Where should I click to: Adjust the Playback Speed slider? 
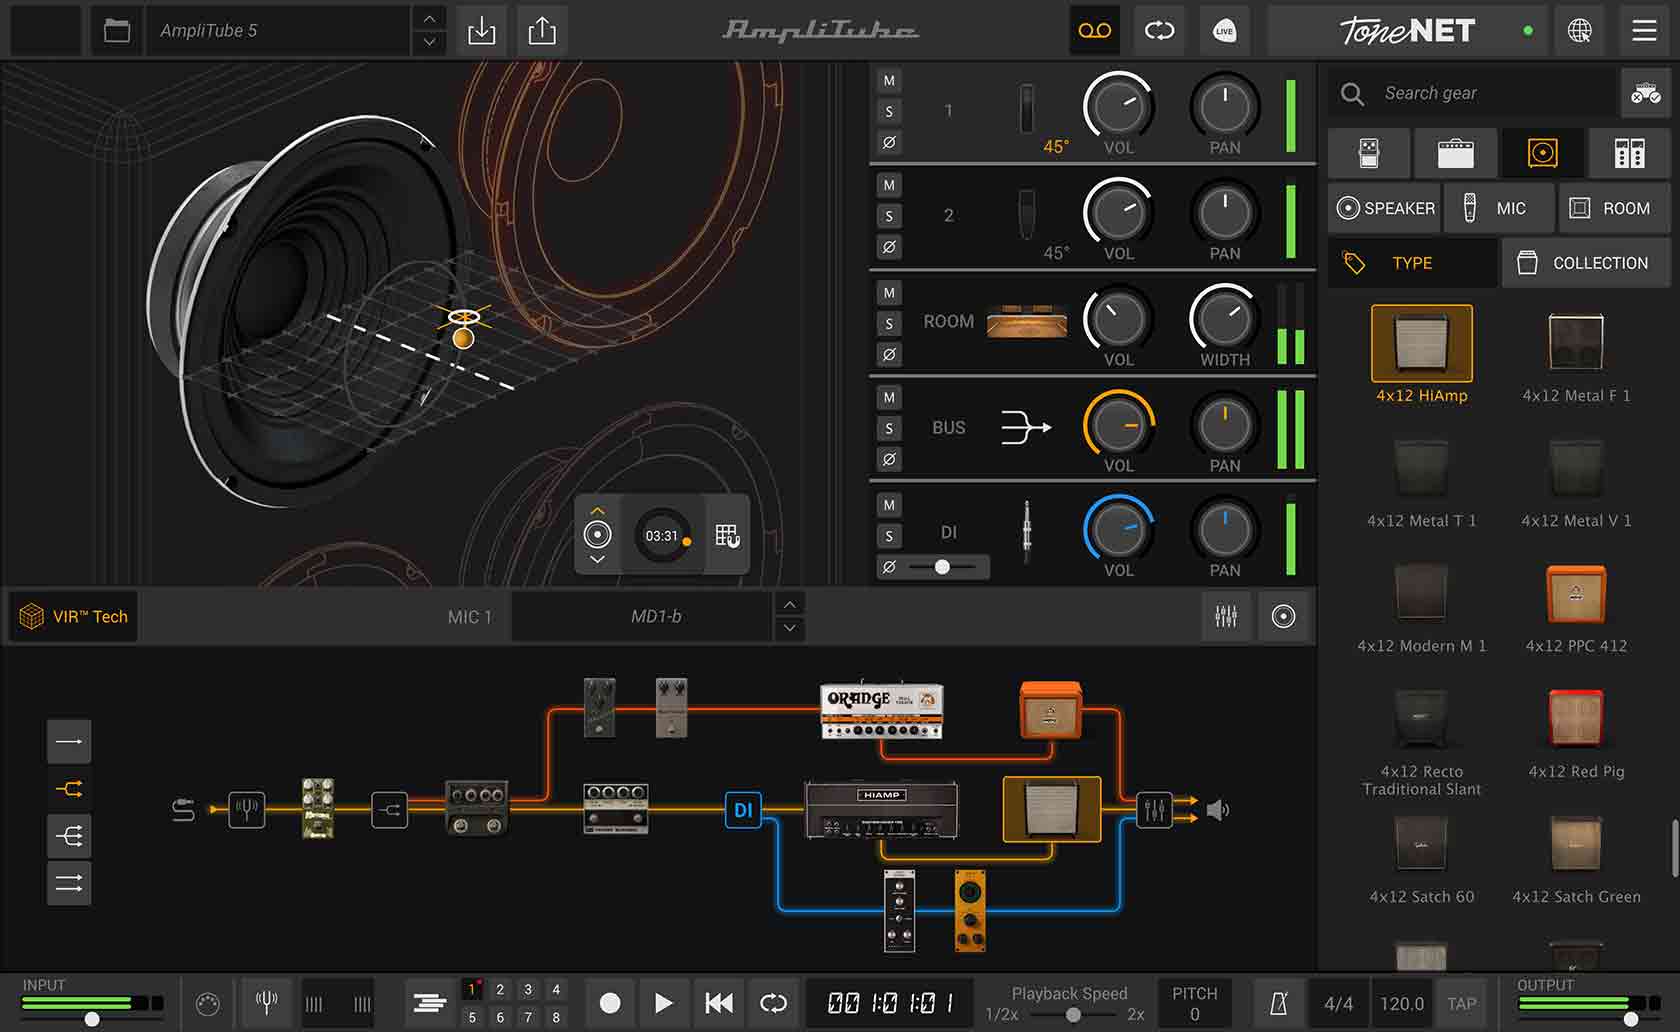(1075, 1012)
